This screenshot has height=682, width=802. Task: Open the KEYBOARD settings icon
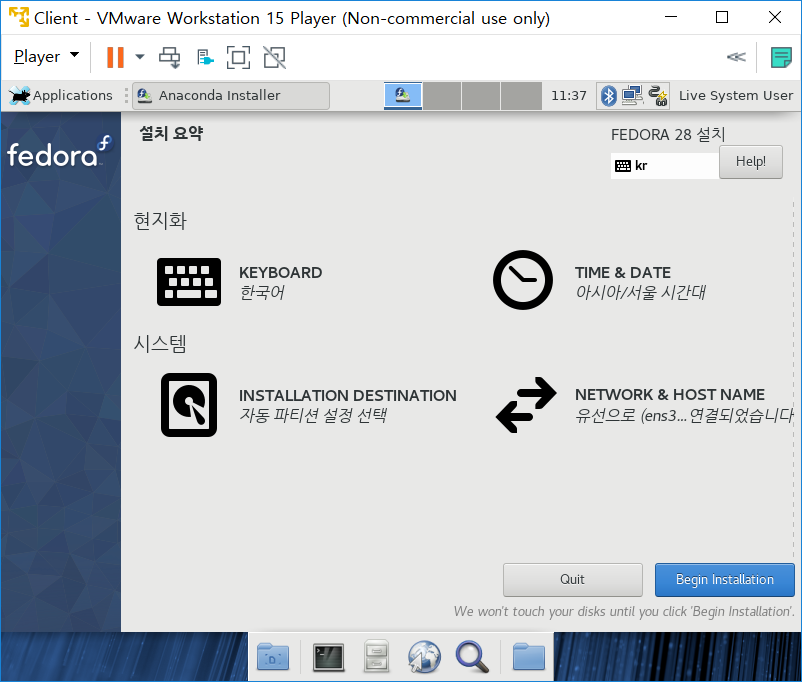pyautogui.click(x=189, y=282)
